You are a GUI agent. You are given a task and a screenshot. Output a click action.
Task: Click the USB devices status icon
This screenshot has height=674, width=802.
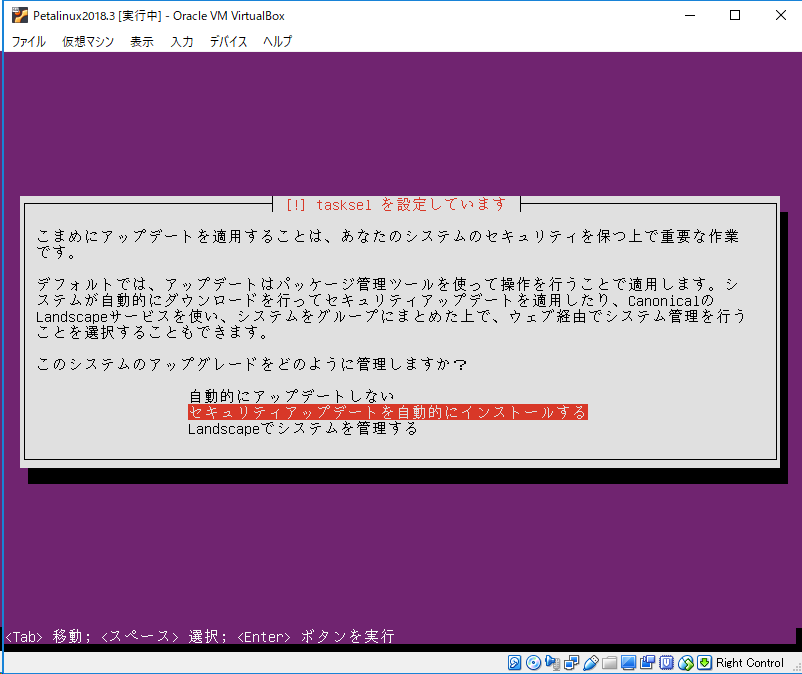coord(590,662)
